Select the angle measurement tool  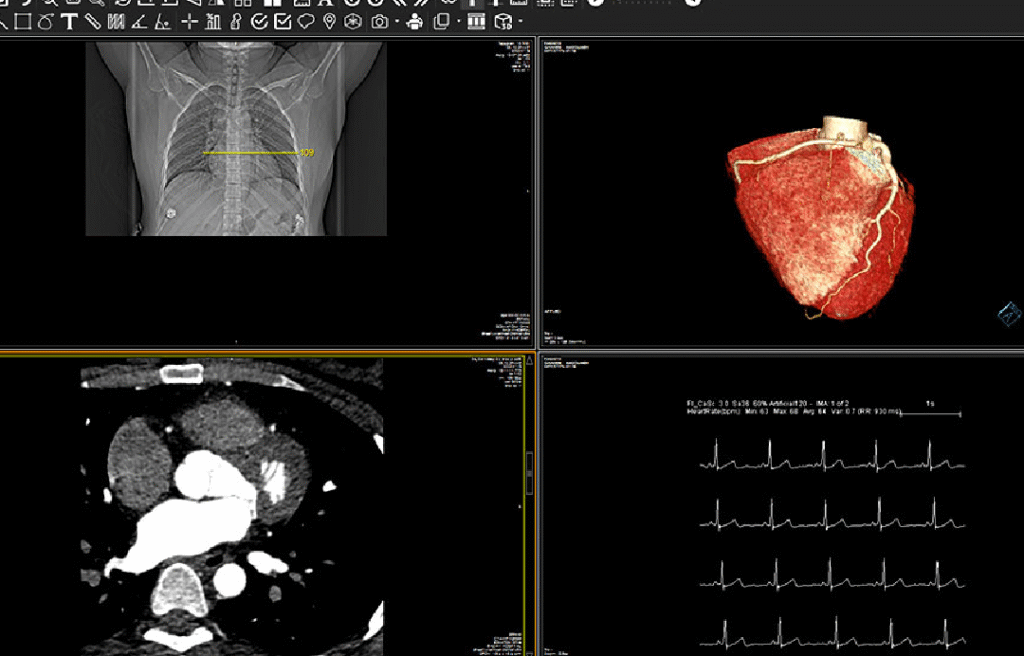tap(139, 22)
